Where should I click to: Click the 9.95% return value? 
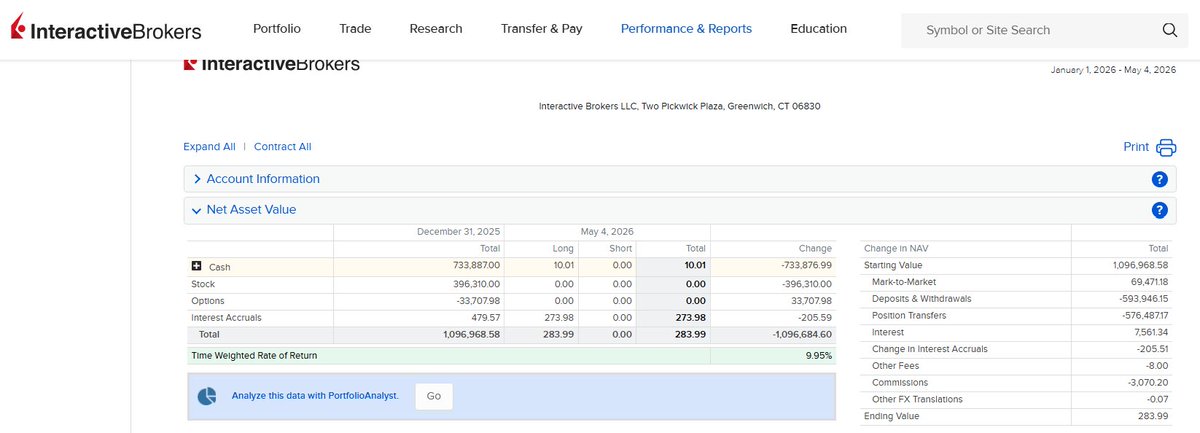point(818,356)
